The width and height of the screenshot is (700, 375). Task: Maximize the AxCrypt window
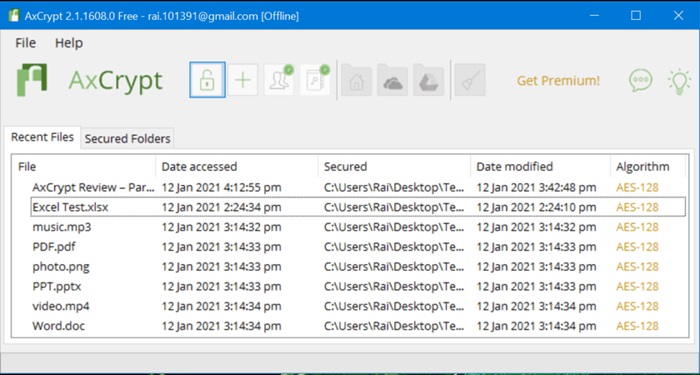pos(636,15)
